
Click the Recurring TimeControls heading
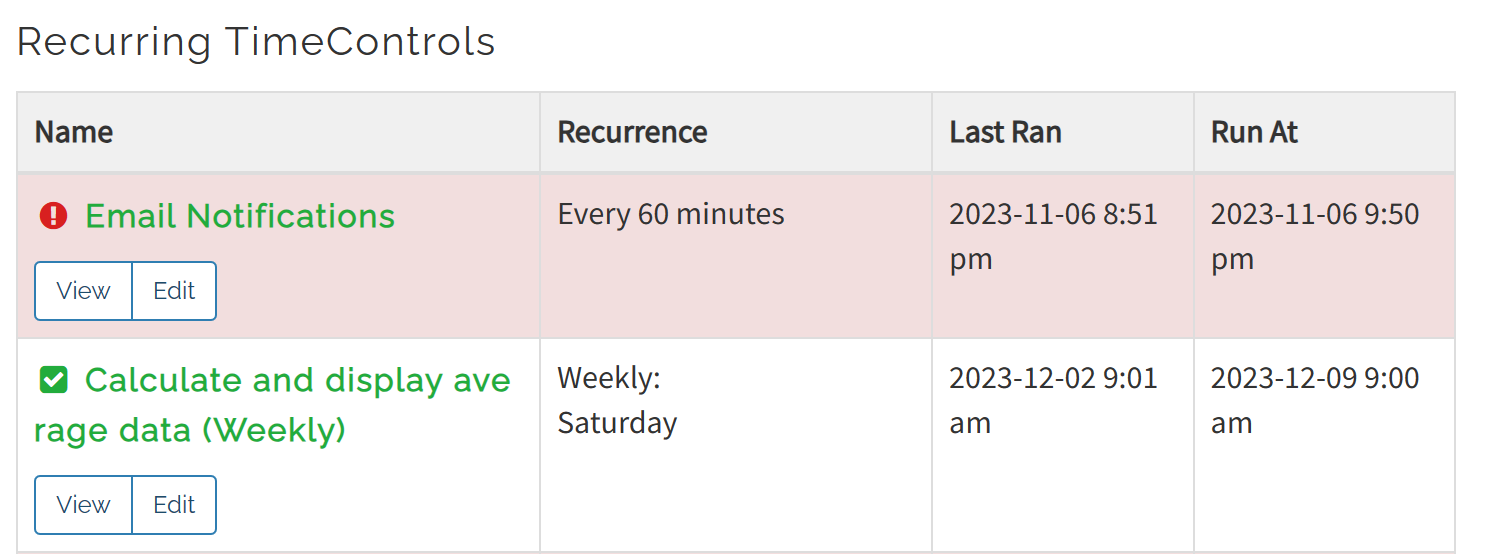[x=256, y=42]
